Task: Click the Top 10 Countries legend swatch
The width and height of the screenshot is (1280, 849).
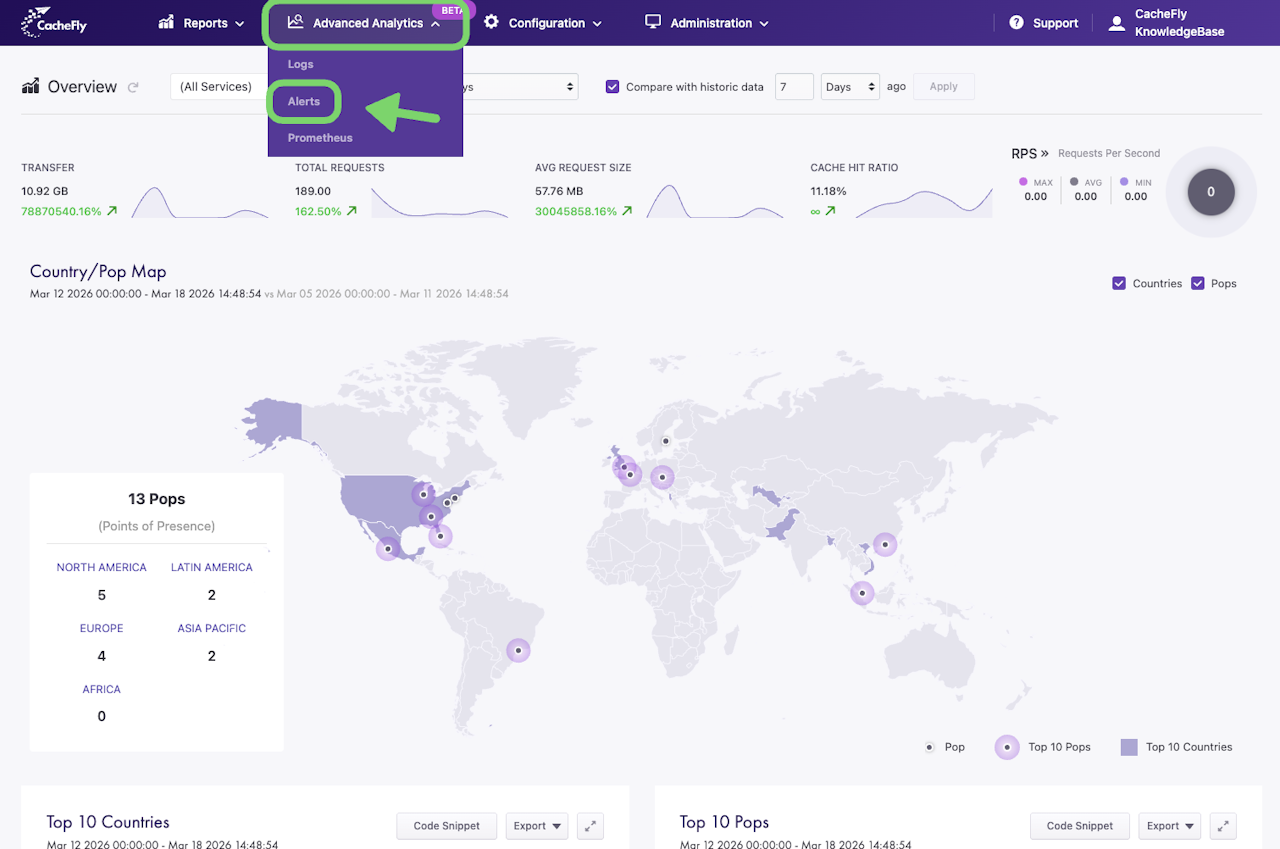Action: click(1129, 747)
